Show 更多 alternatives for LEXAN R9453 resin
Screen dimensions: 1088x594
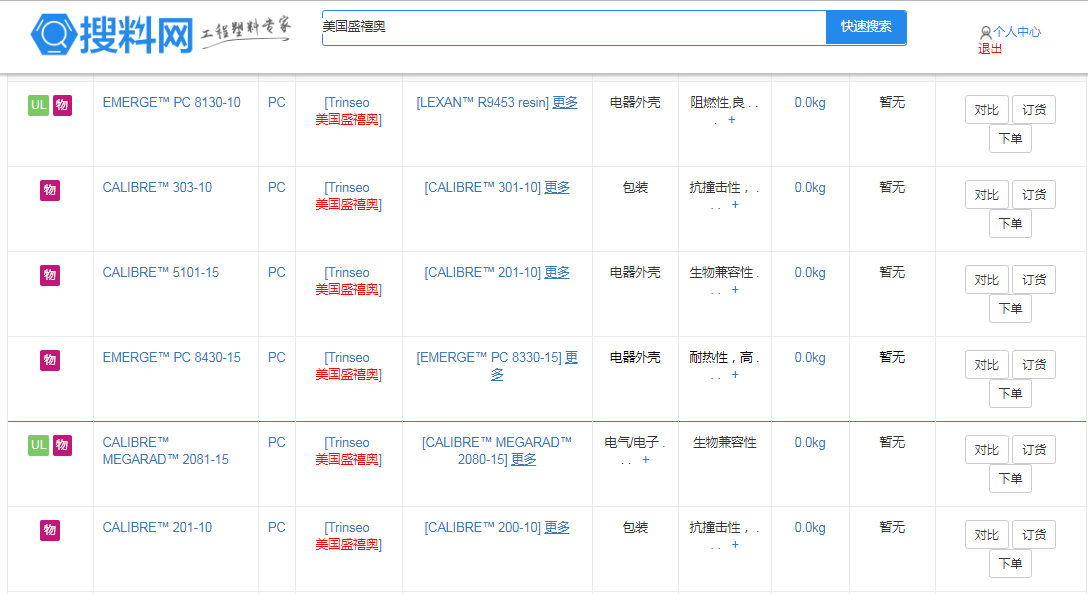[565, 102]
